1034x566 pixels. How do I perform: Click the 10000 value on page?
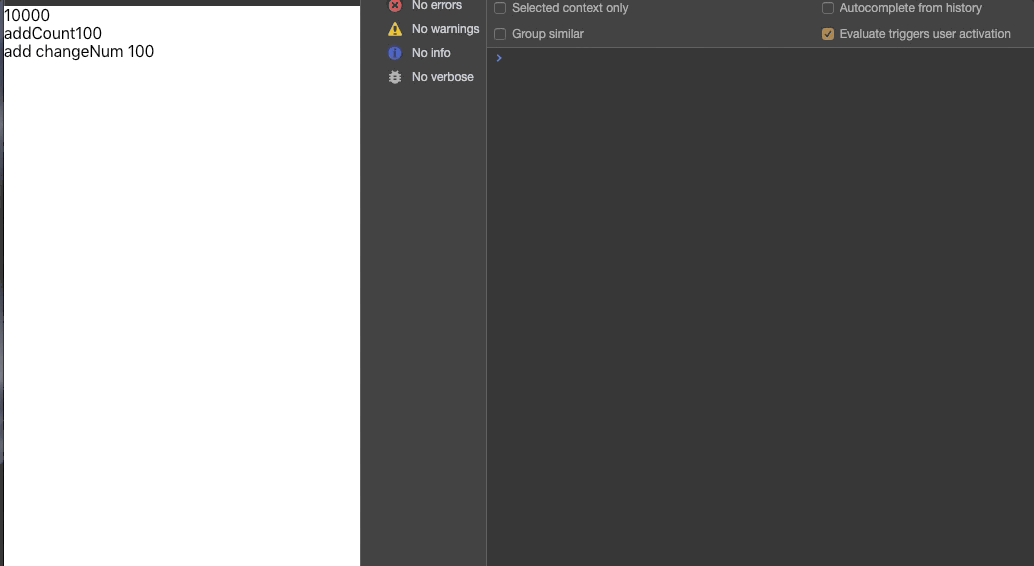pos(27,15)
